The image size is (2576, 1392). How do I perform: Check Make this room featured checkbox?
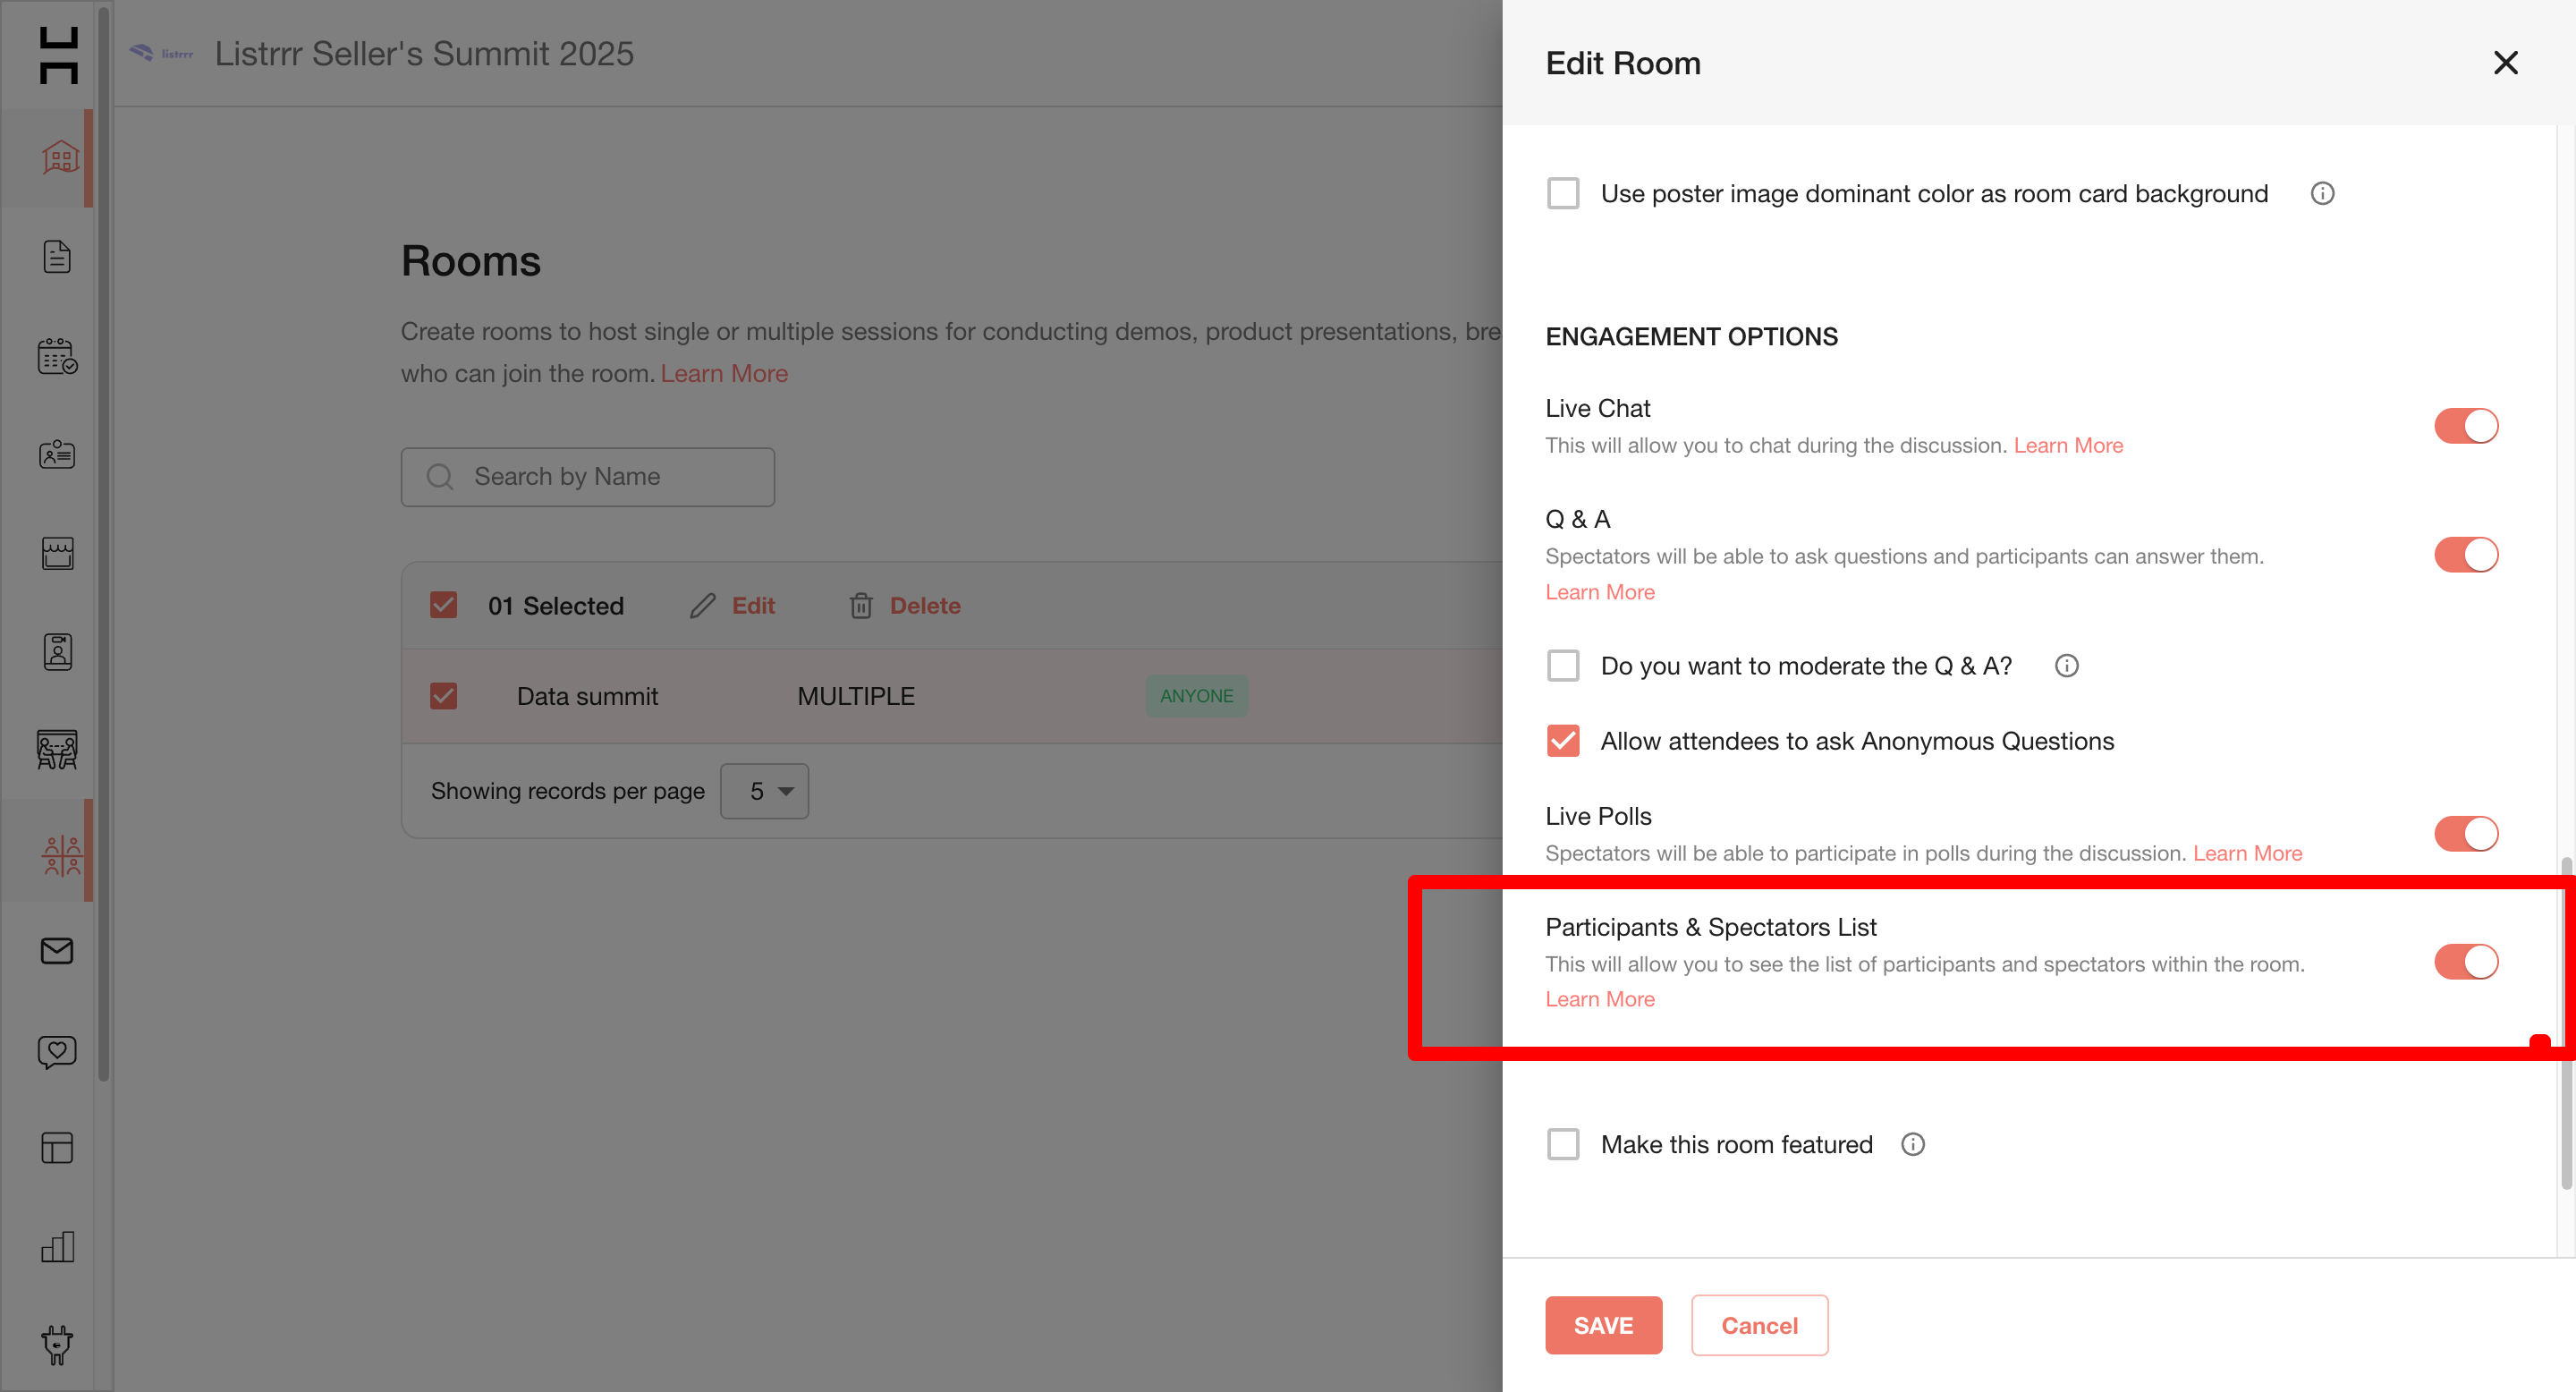point(1563,1144)
